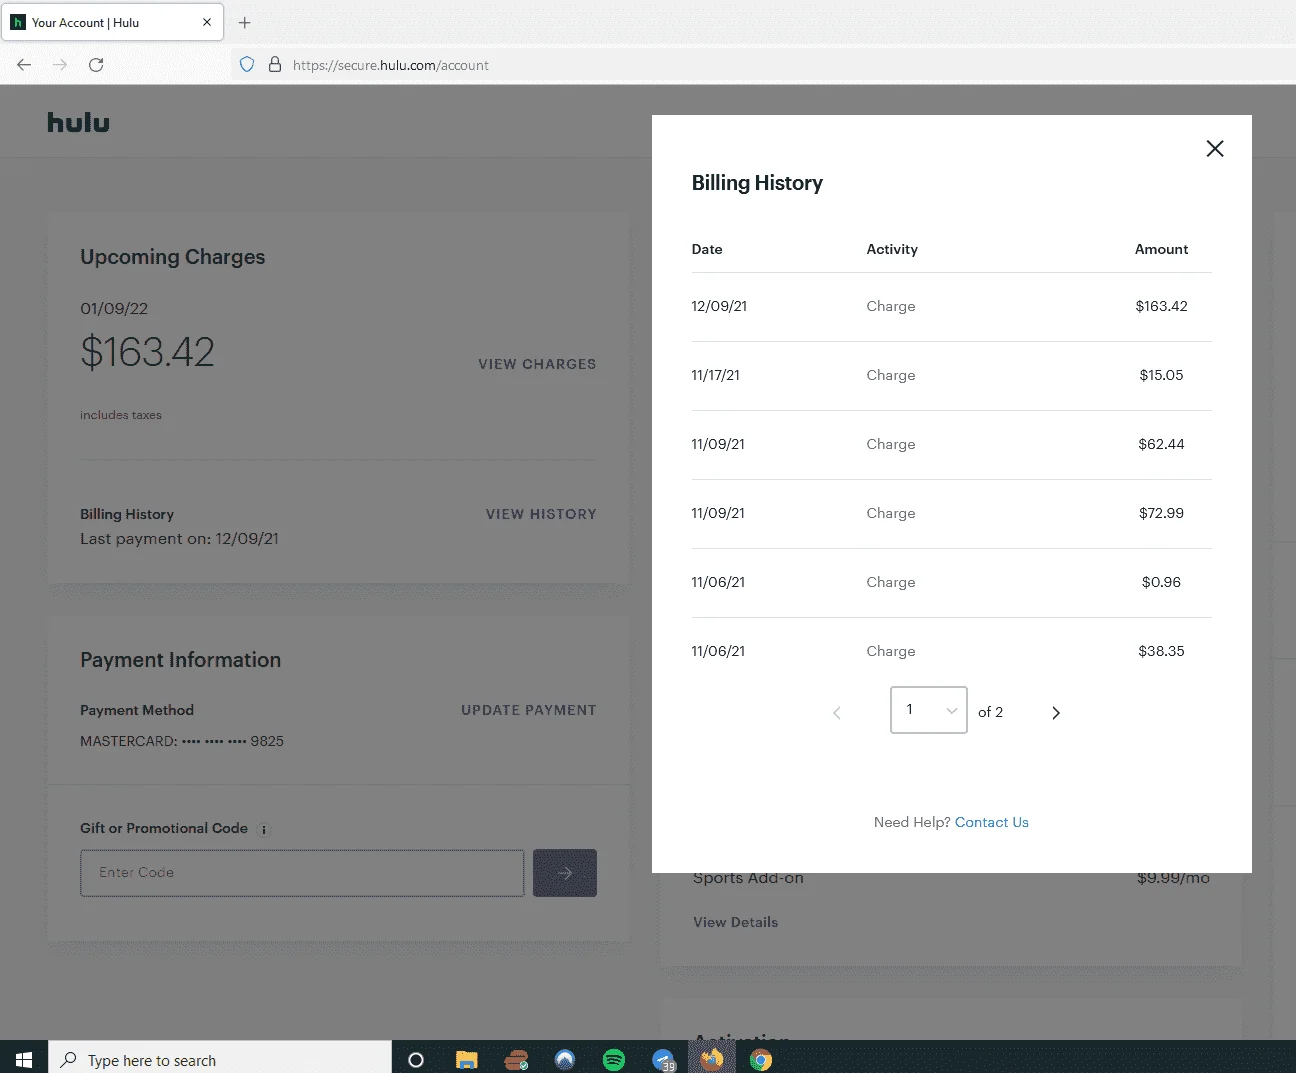The image size is (1296, 1073).
Task: Select the Your Account | Hulu tab
Action: 112,22
